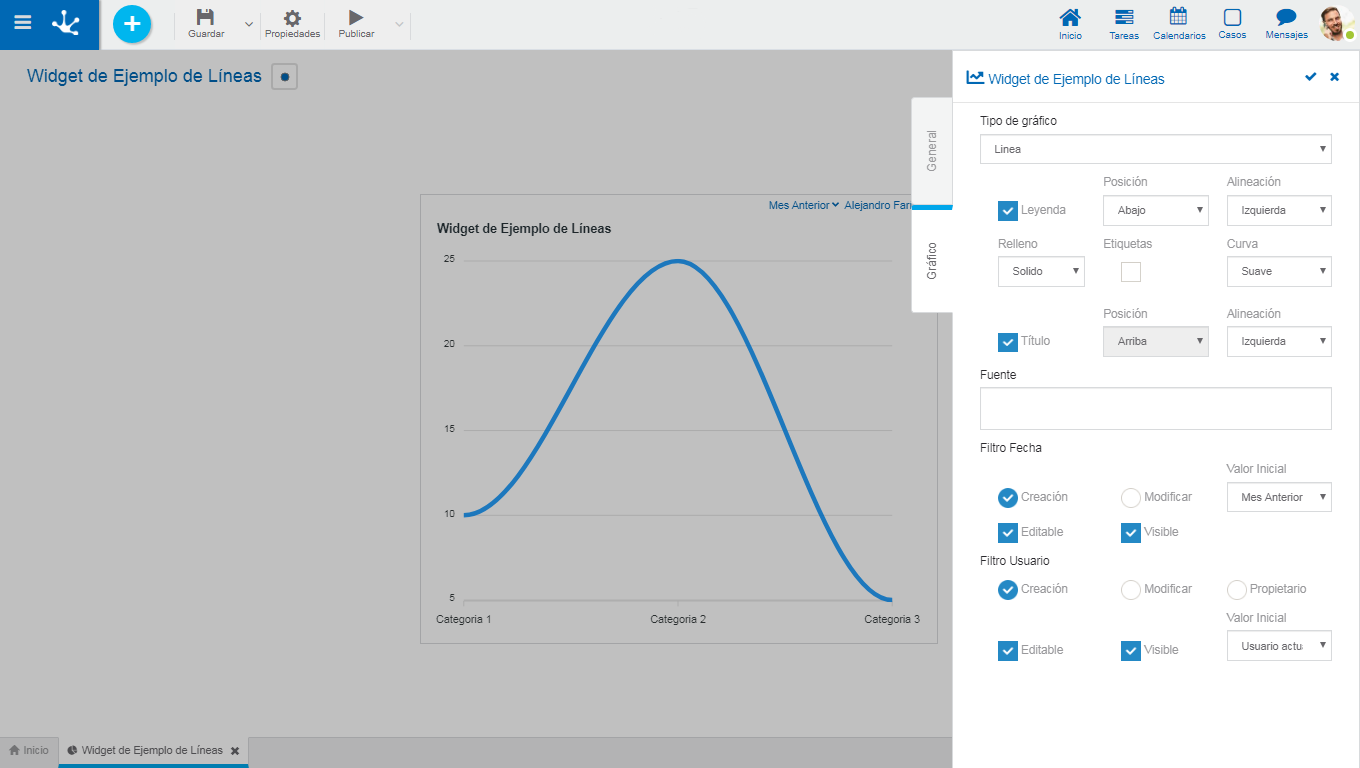Confirm panel changes with checkmark icon
This screenshot has height=768, width=1360.
click(1311, 77)
